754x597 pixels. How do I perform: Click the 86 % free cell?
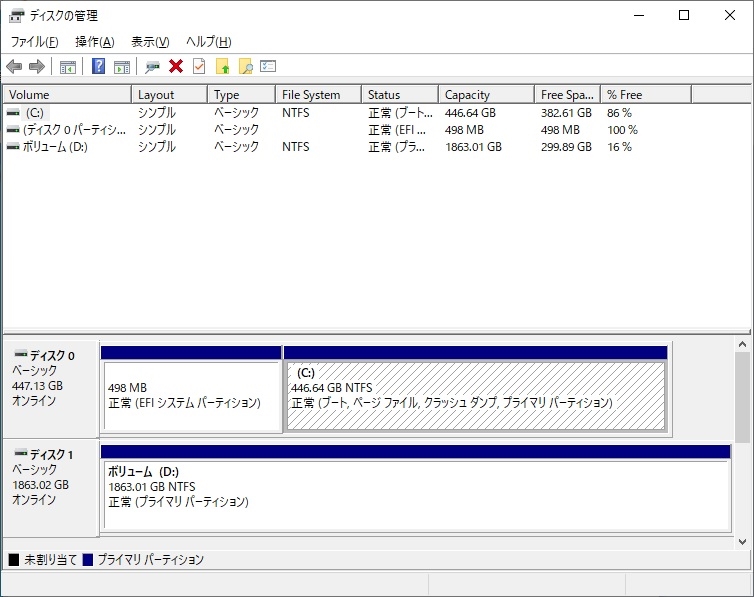(619, 113)
